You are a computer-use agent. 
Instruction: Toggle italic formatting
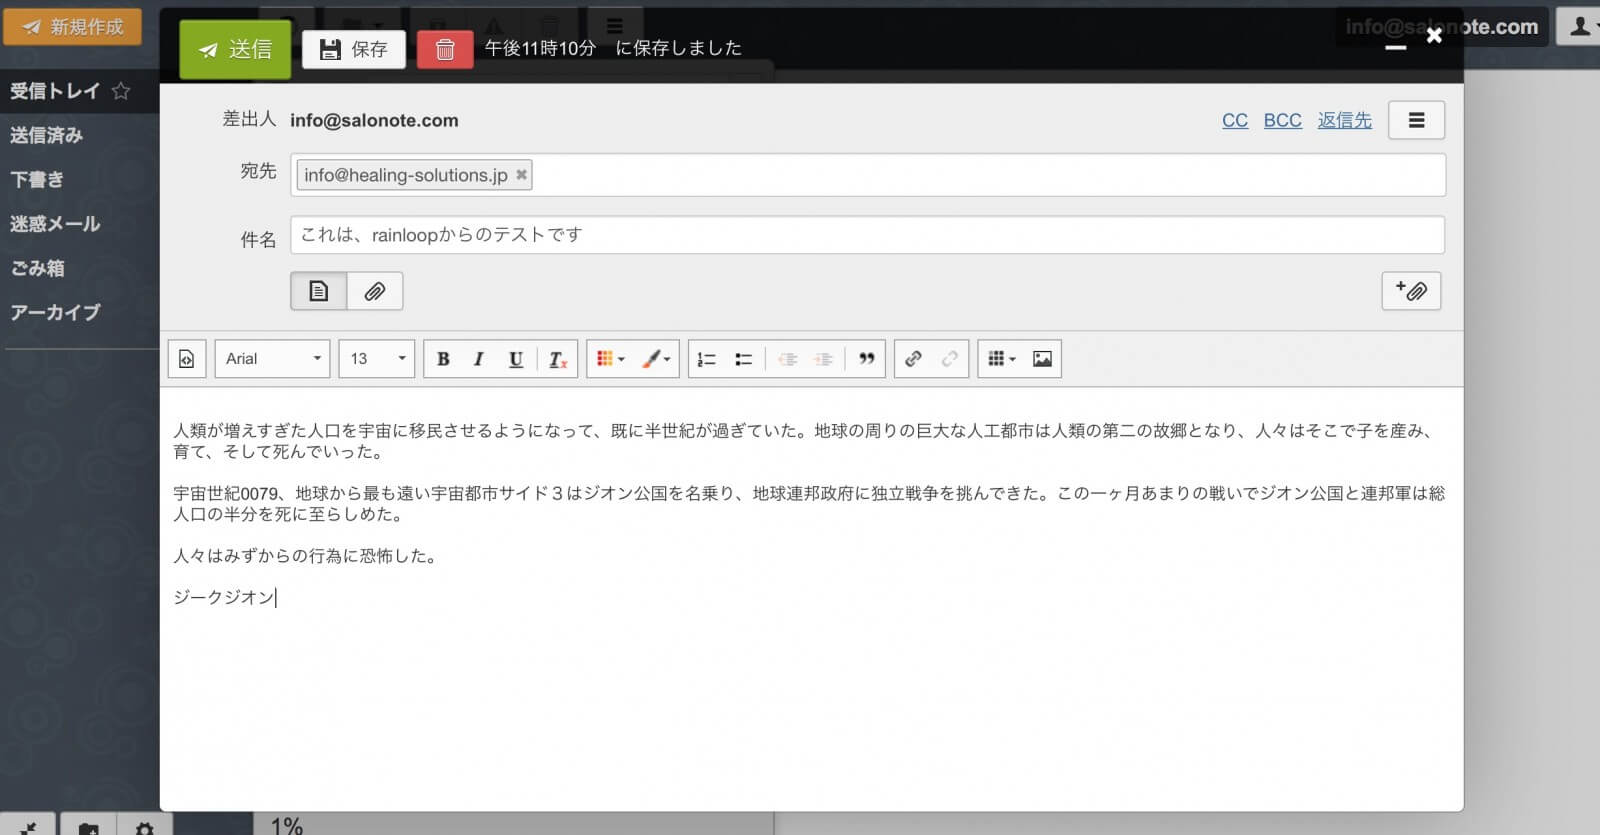coord(479,359)
